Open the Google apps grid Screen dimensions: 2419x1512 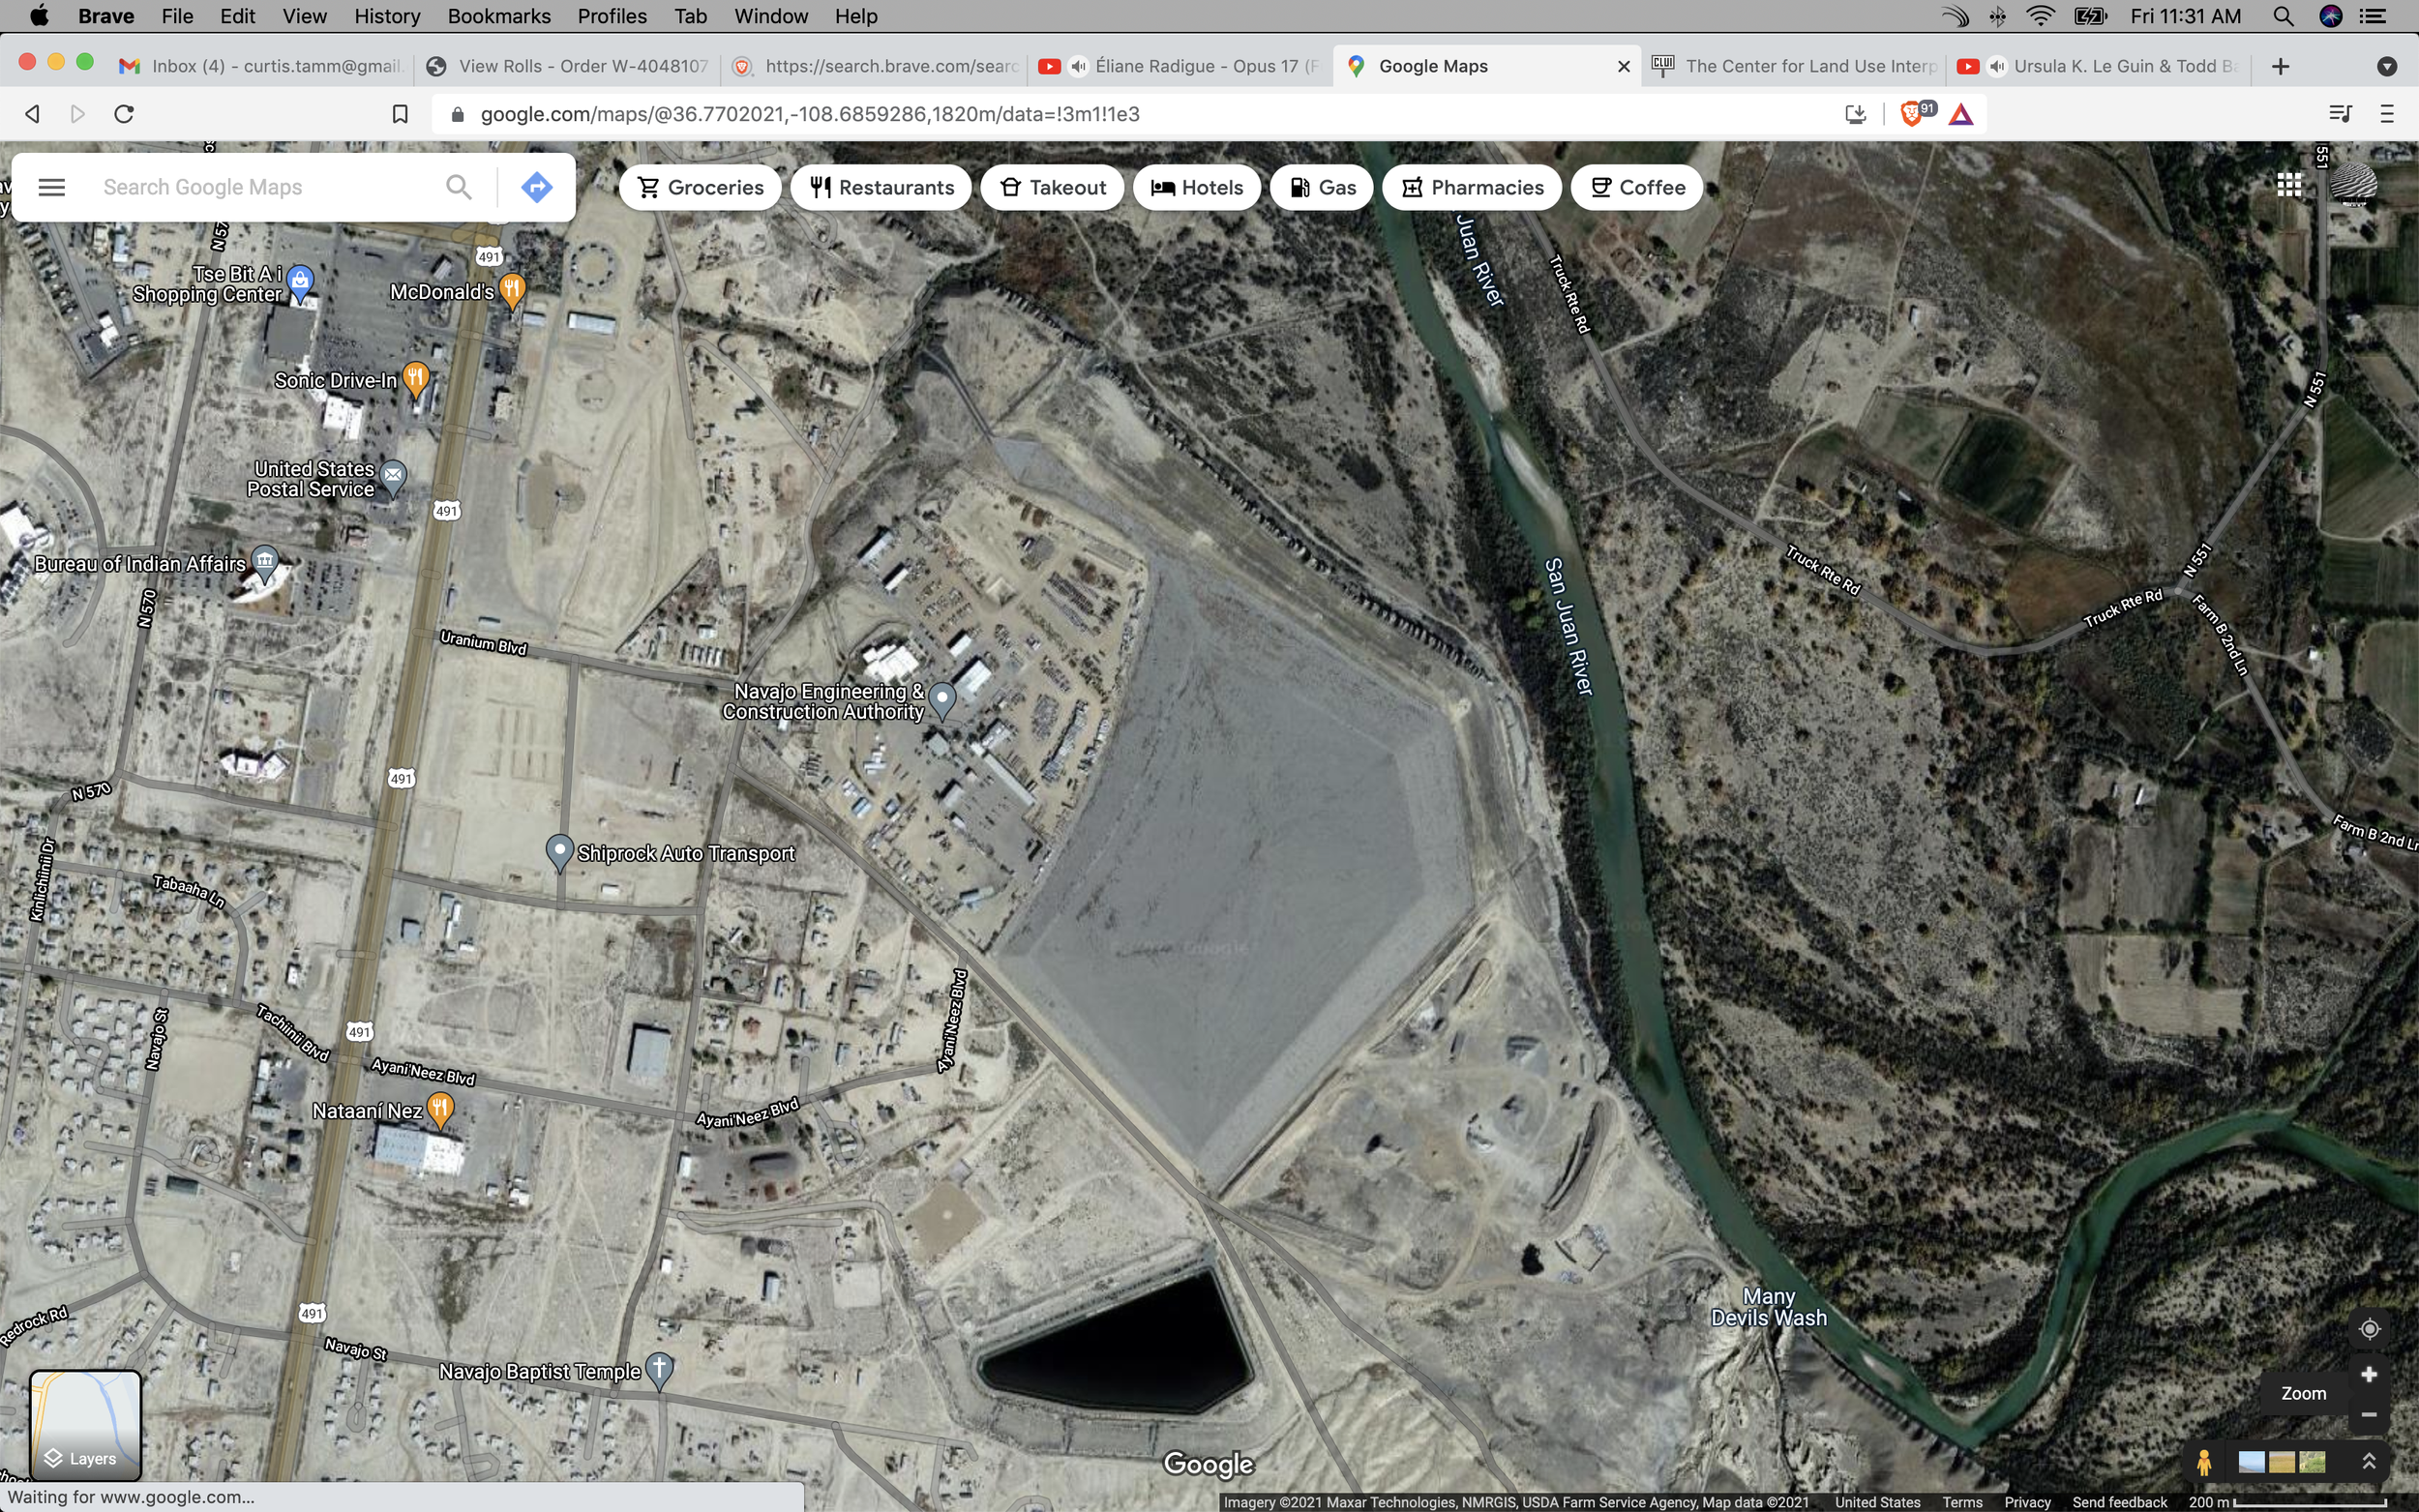tap(2289, 185)
